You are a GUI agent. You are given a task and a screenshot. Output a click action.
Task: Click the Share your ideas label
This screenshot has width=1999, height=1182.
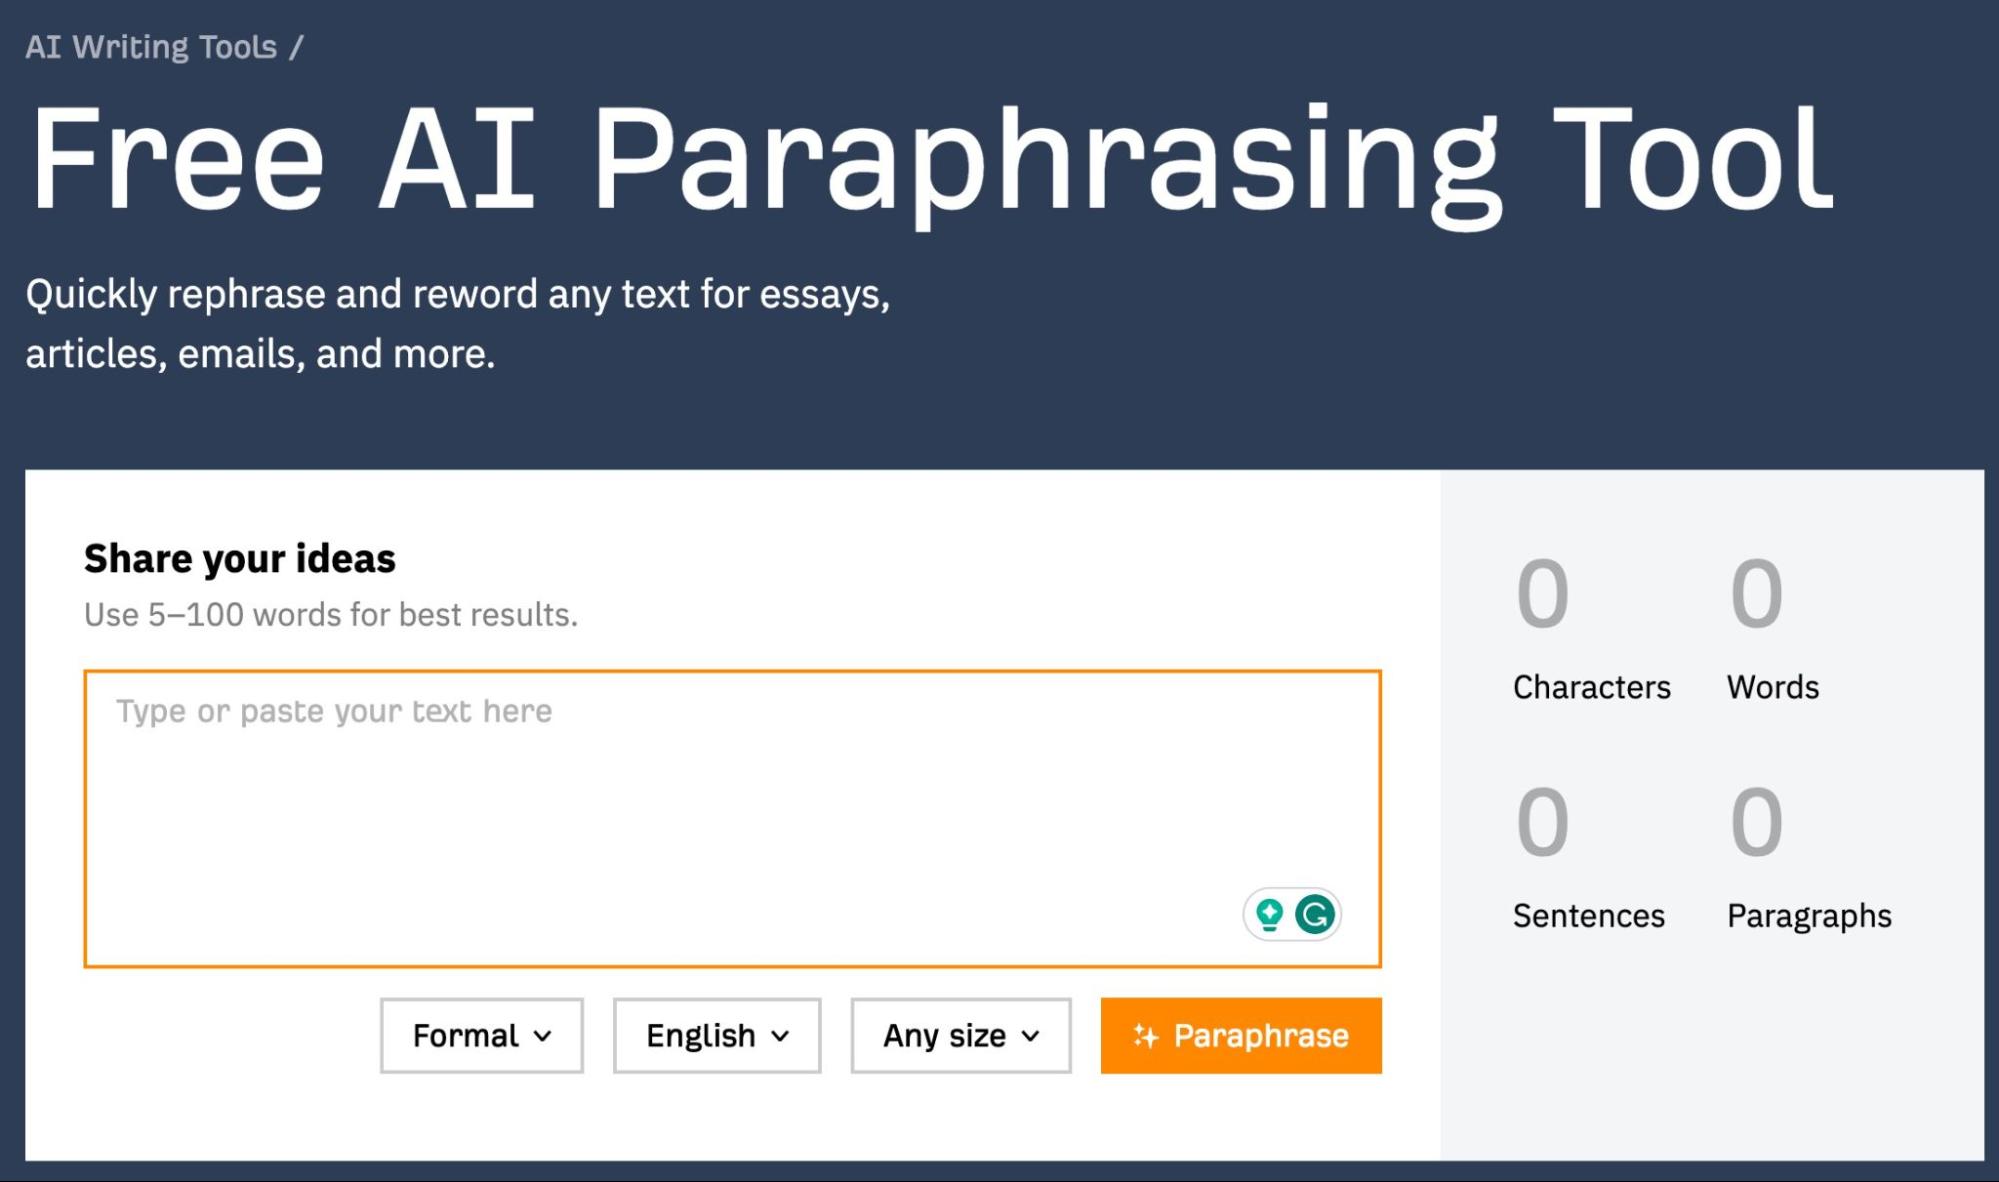pos(239,559)
